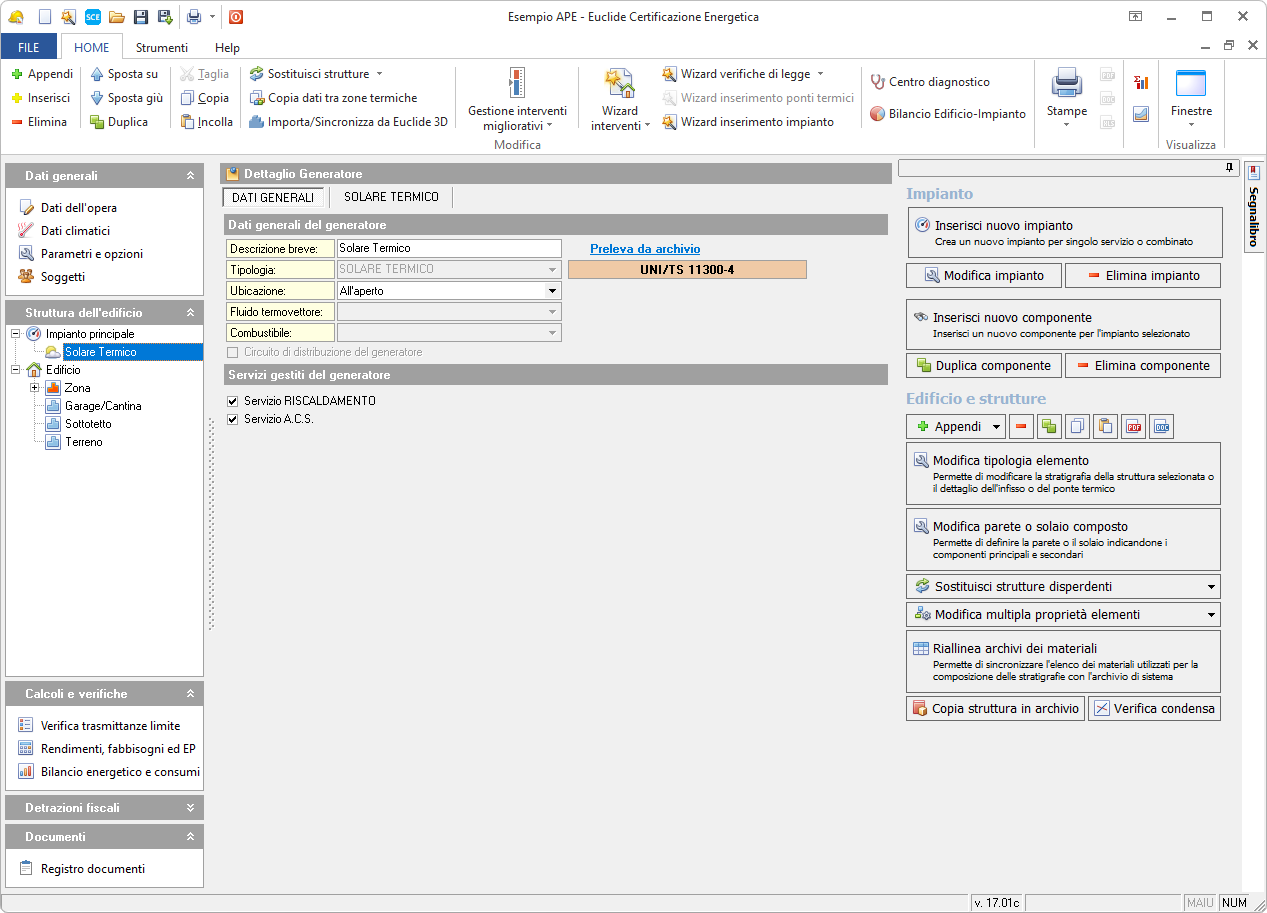Open the Strumenti ribbon tab
Image resolution: width=1267 pixels, height=913 pixels.
click(162, 47)
